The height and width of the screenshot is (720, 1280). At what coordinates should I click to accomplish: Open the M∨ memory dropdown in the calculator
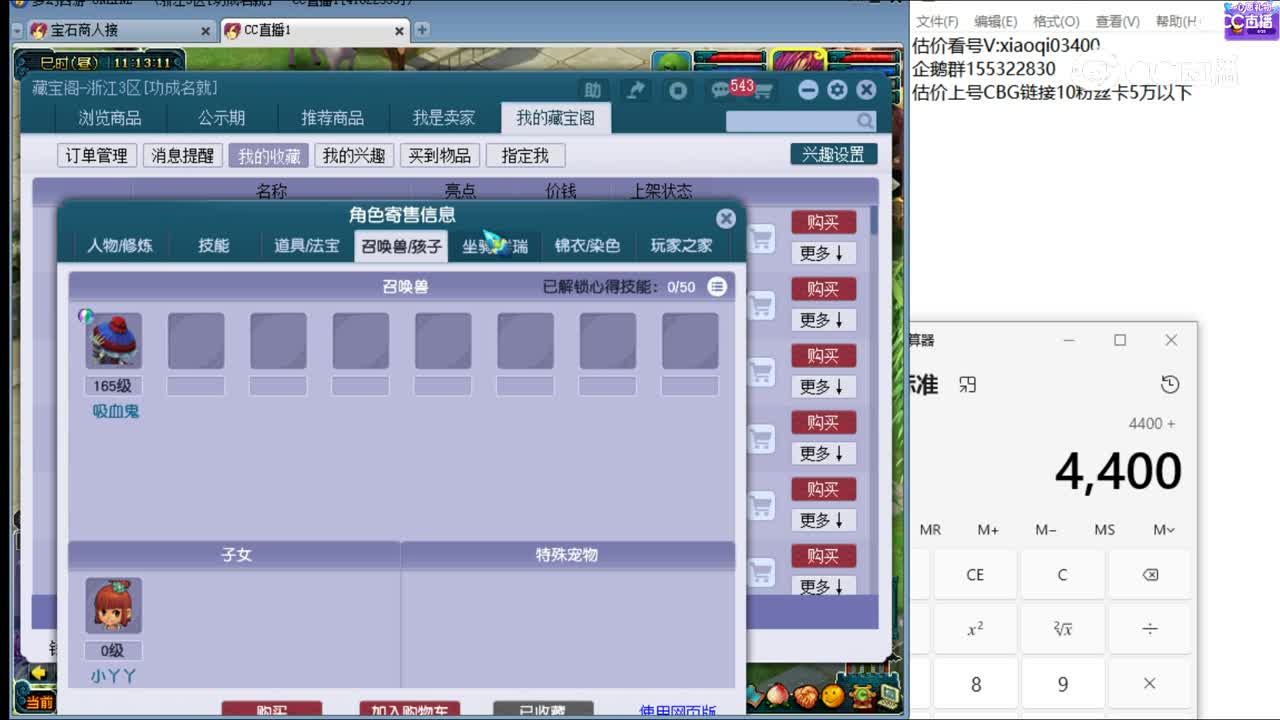(x=1164, y=530)
